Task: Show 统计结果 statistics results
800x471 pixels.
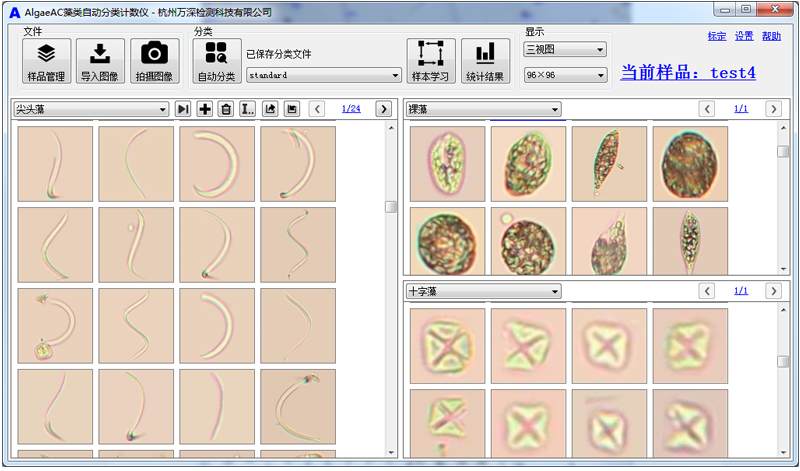Action: [485, 60]
